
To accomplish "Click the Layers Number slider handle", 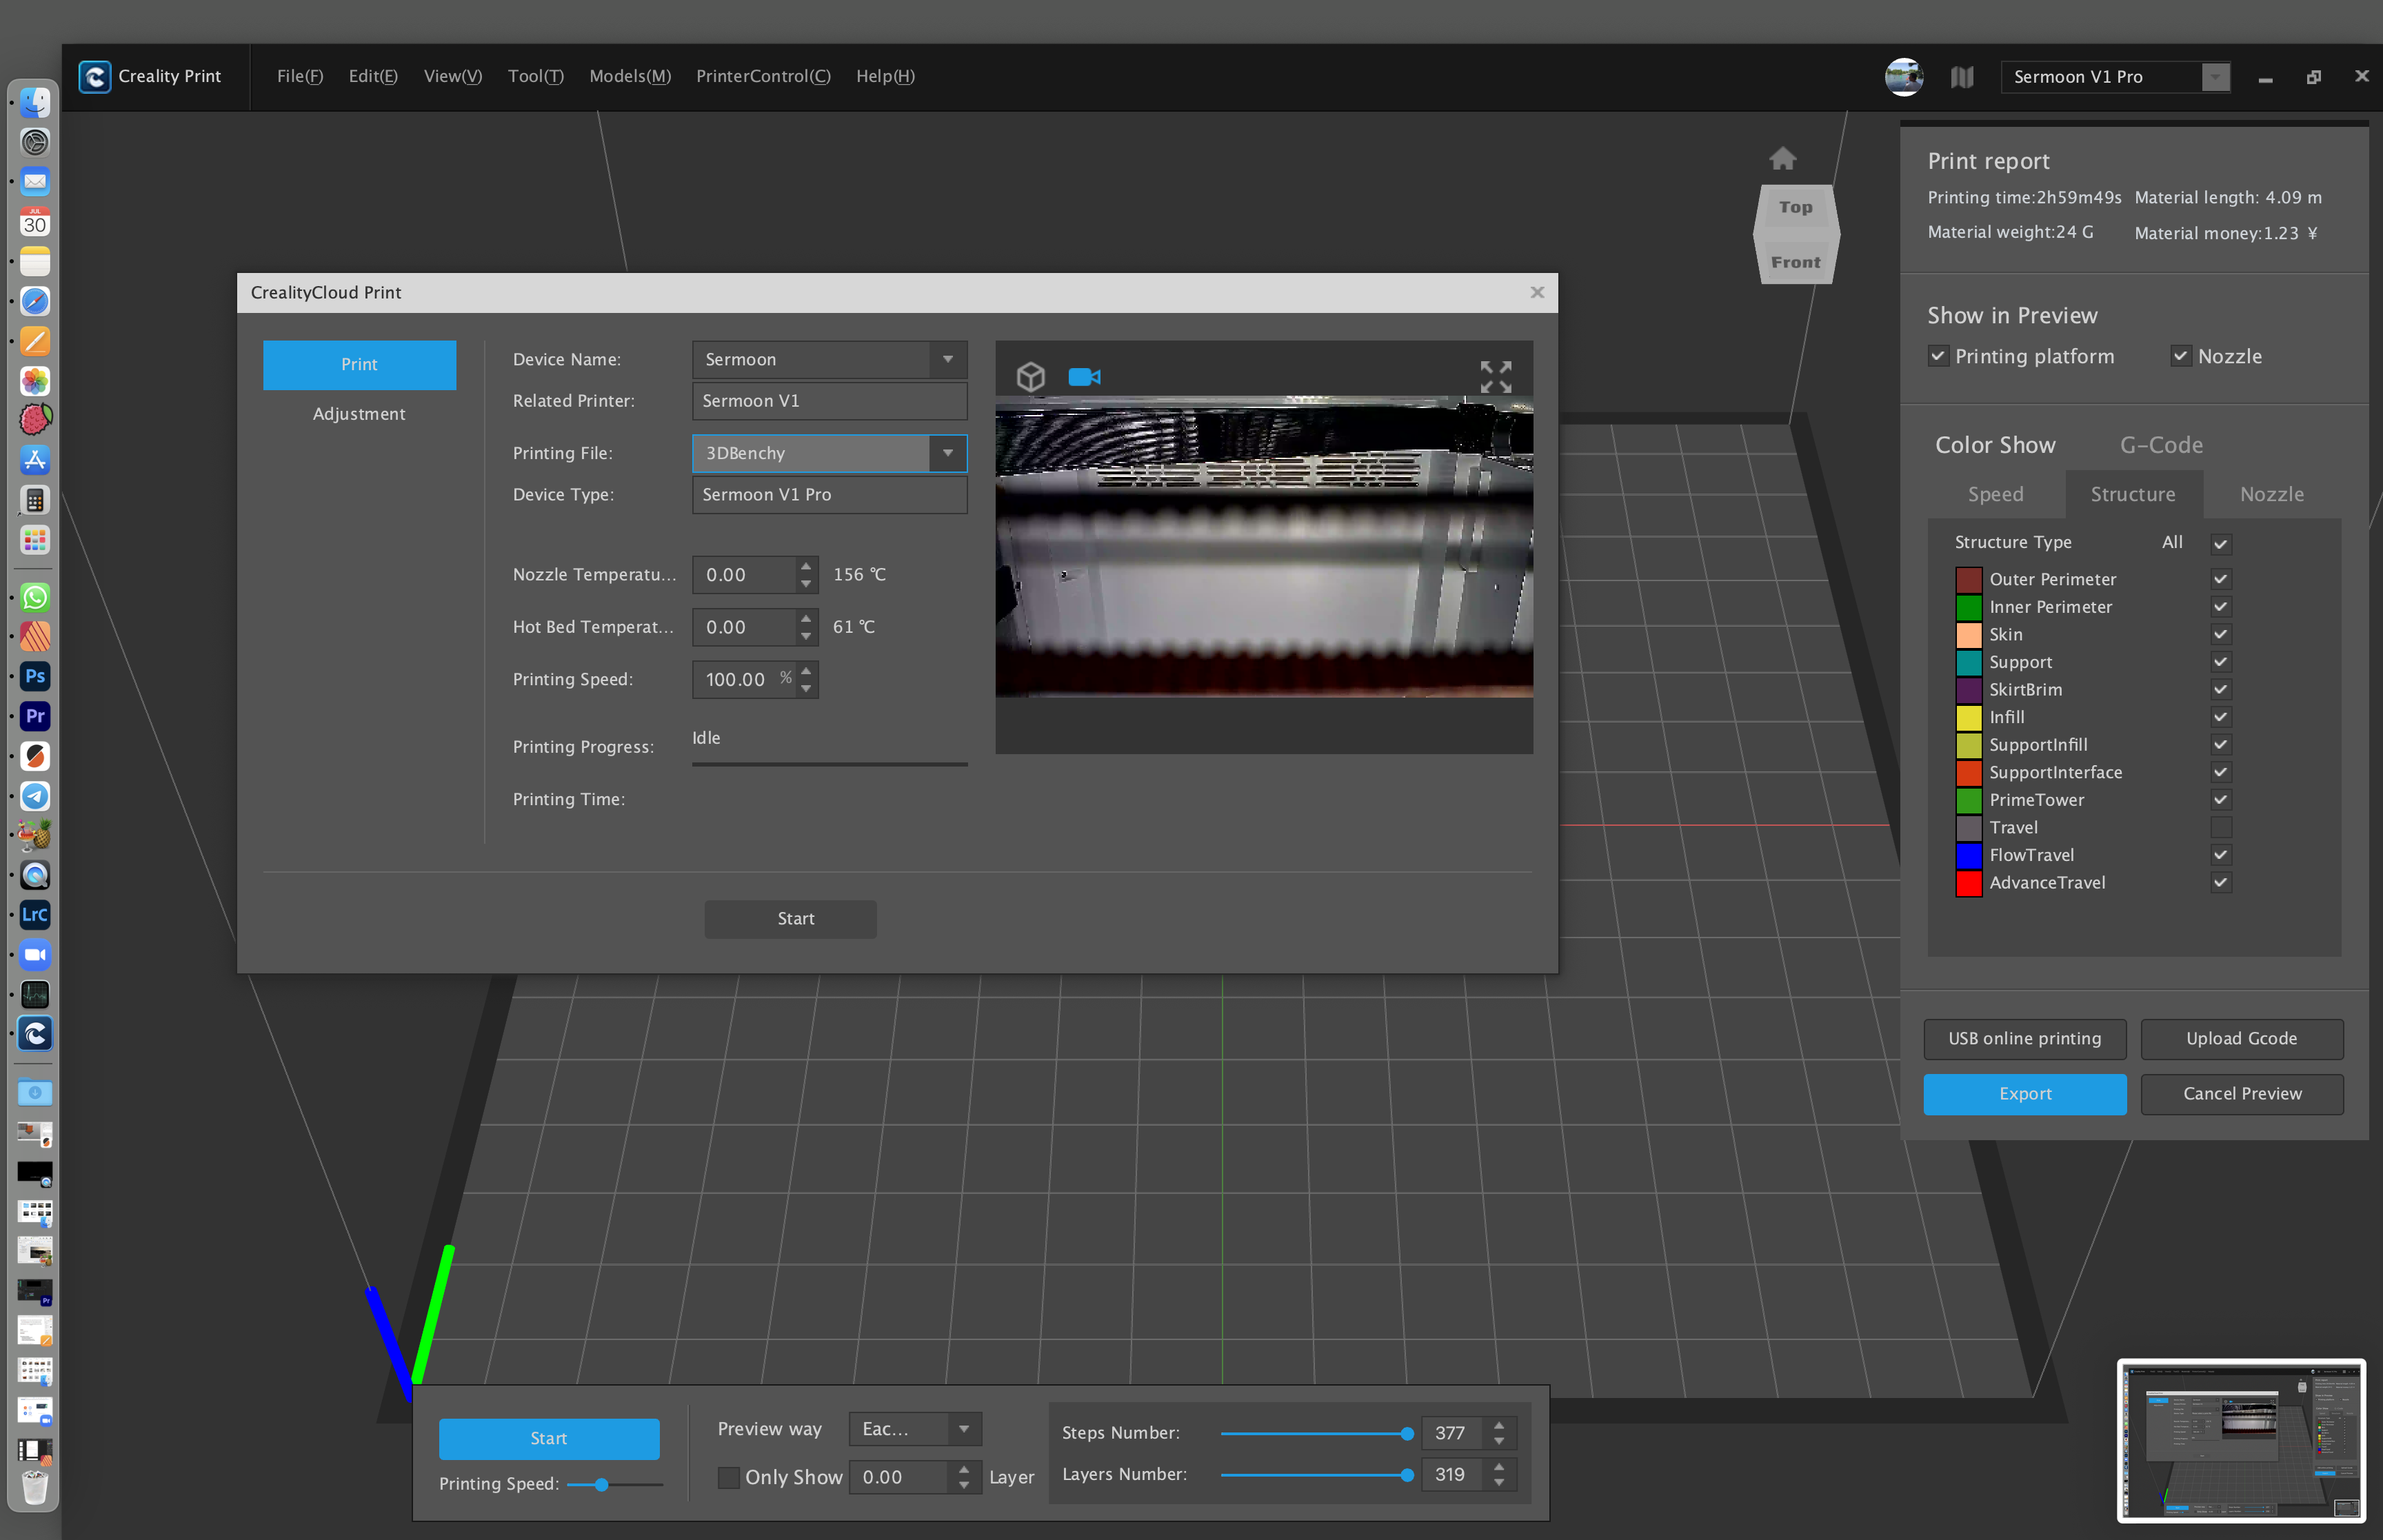I will tap(1407, 1475).
